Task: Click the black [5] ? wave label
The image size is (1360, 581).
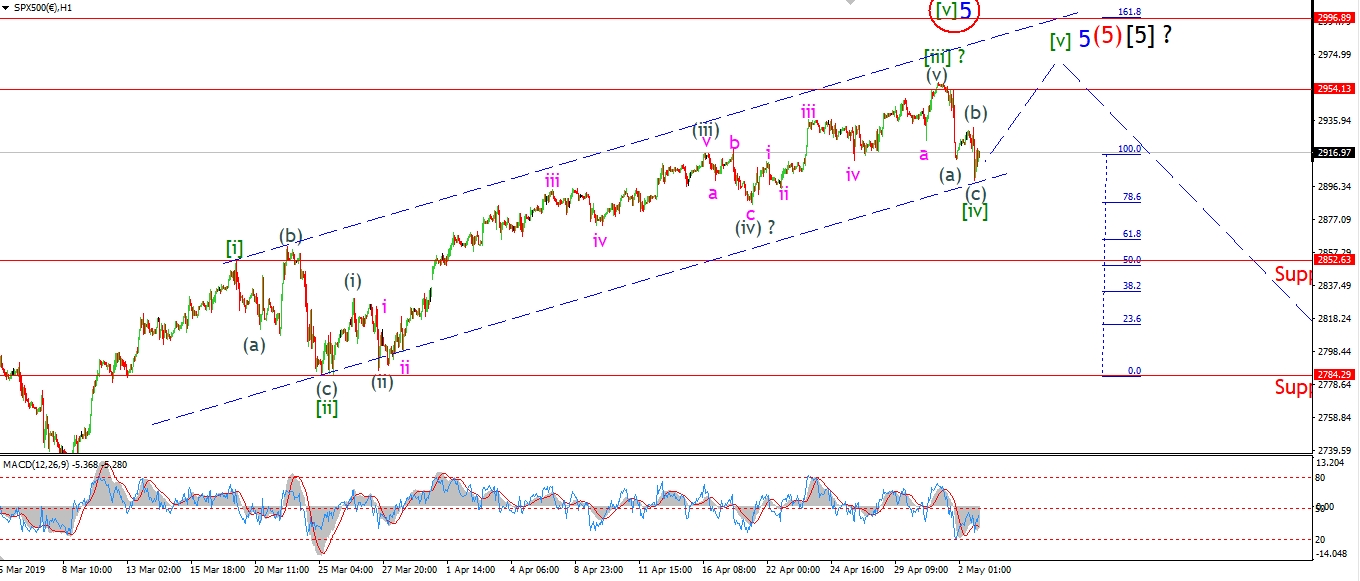Action: coord(1149,37)
